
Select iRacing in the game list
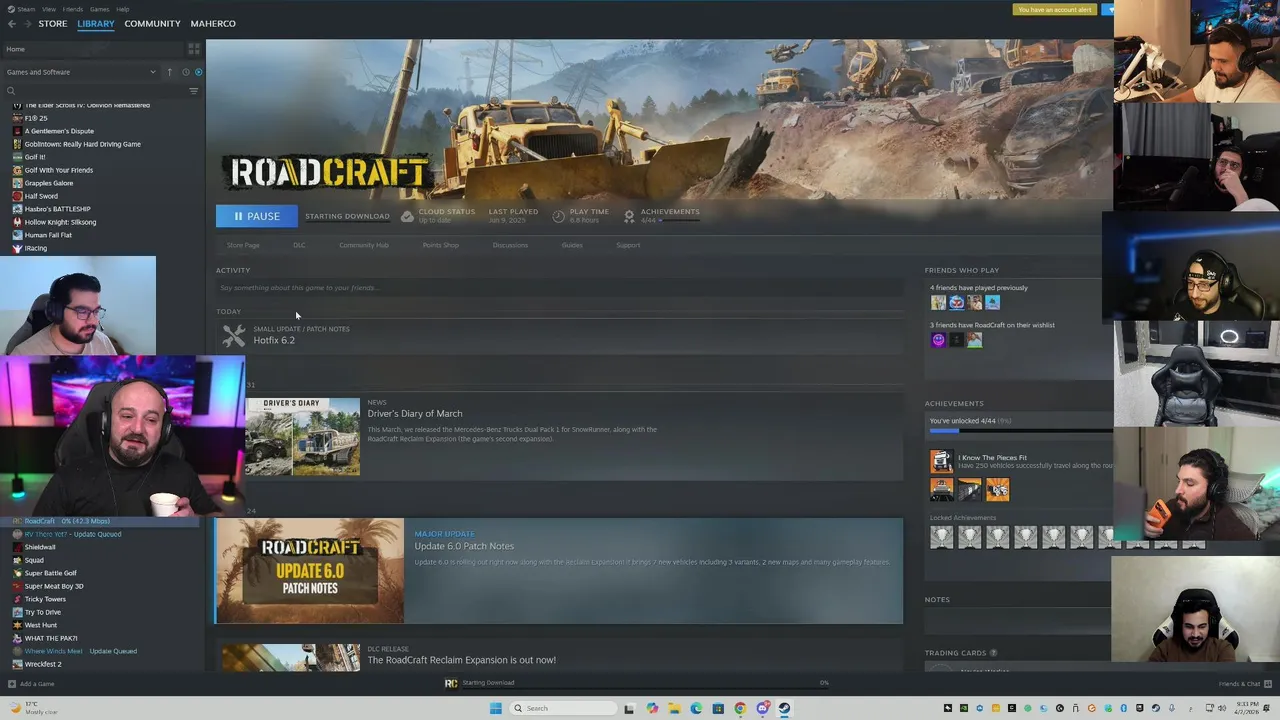(36, 248)
